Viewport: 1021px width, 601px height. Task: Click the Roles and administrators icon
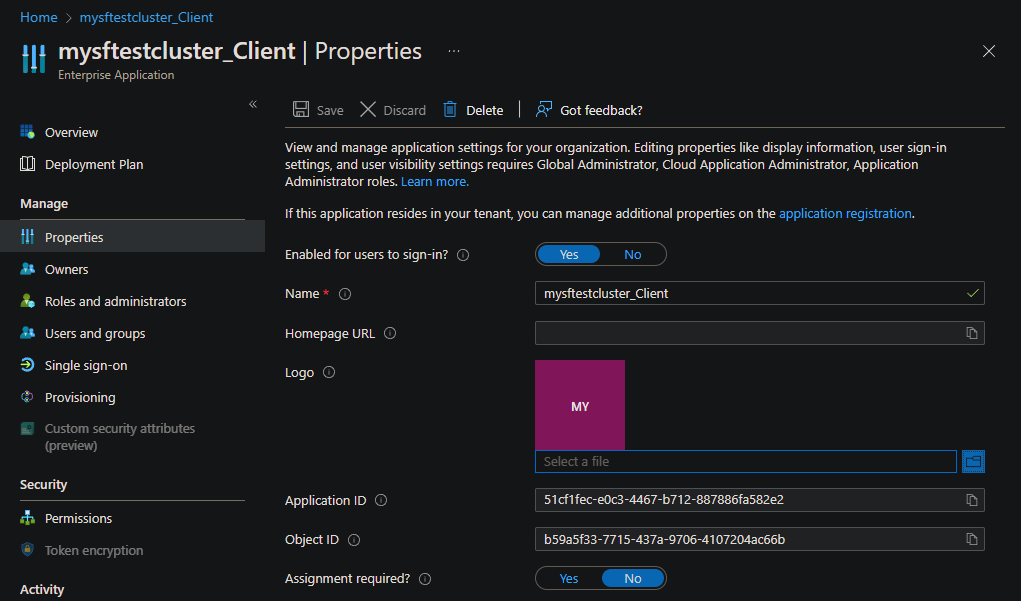pos(27,300)
